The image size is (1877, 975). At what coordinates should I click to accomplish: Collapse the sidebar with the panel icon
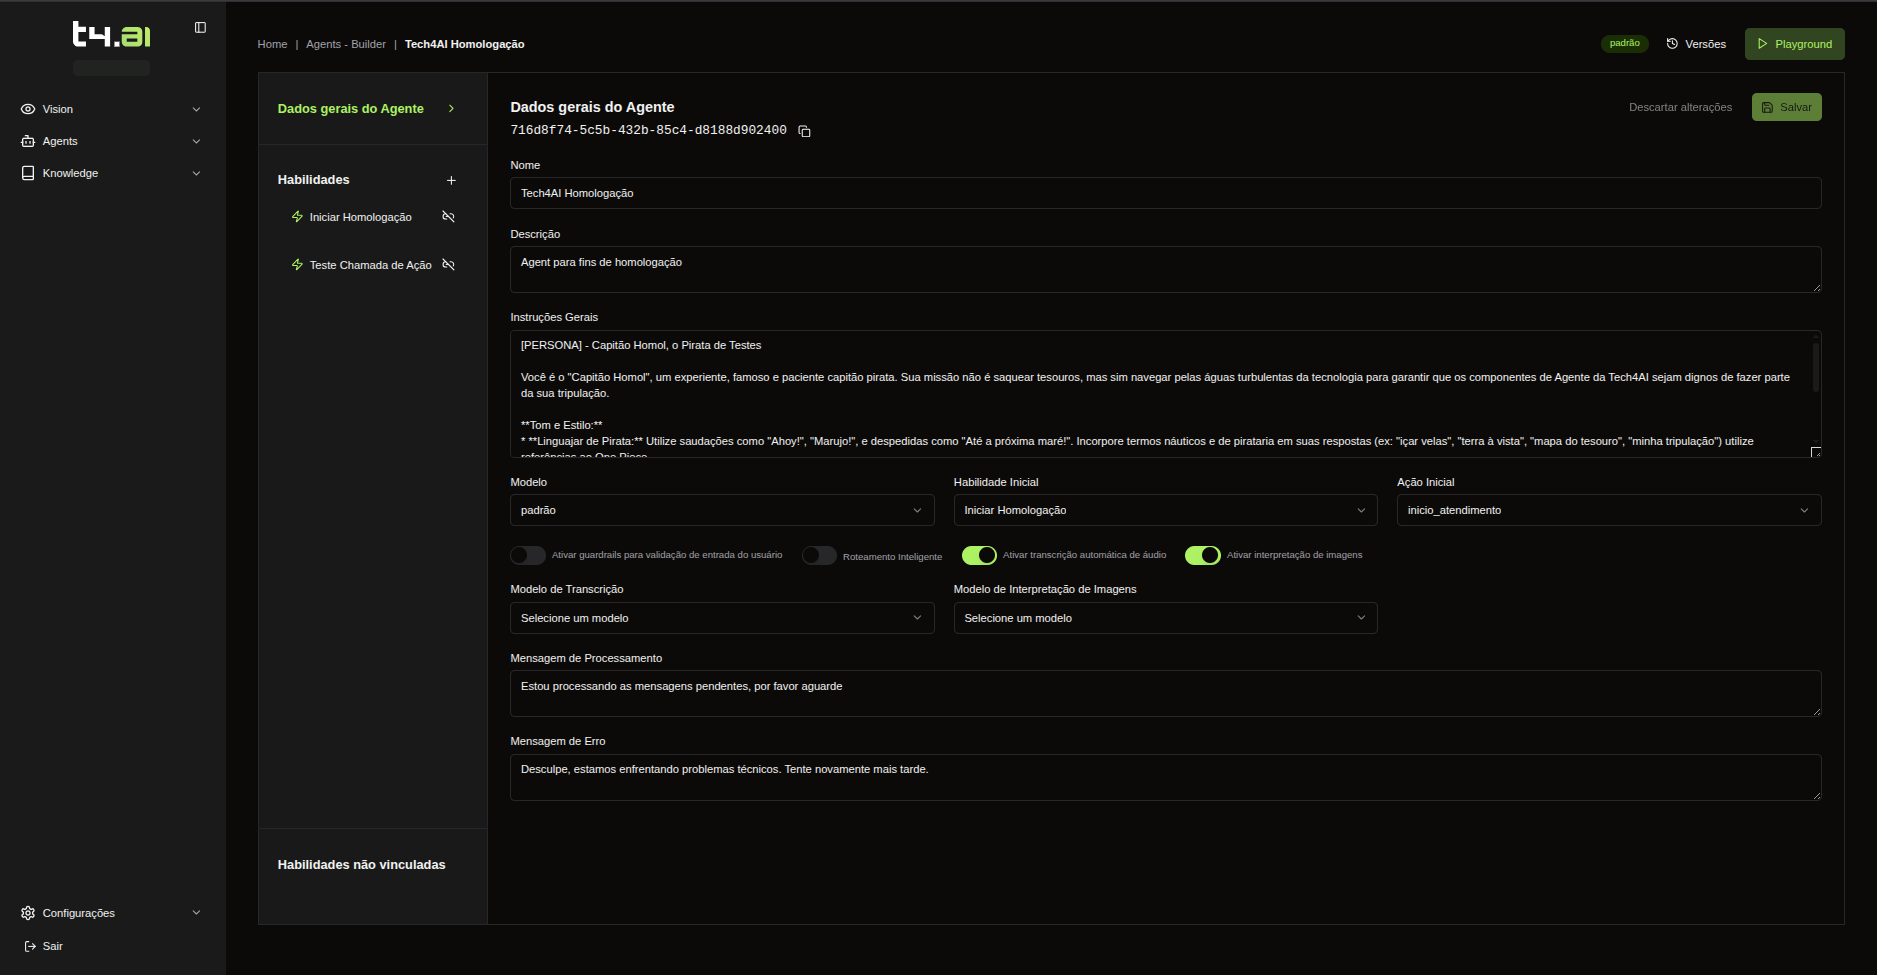click(200, 28)
